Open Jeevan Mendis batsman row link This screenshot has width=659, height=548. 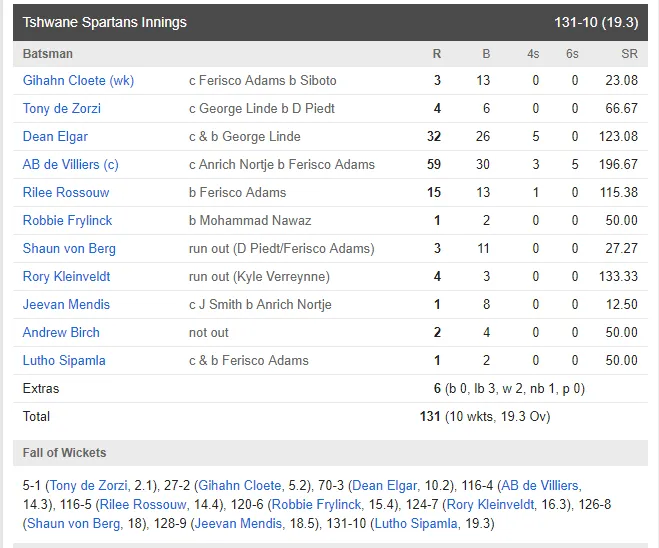coord(66,305)
